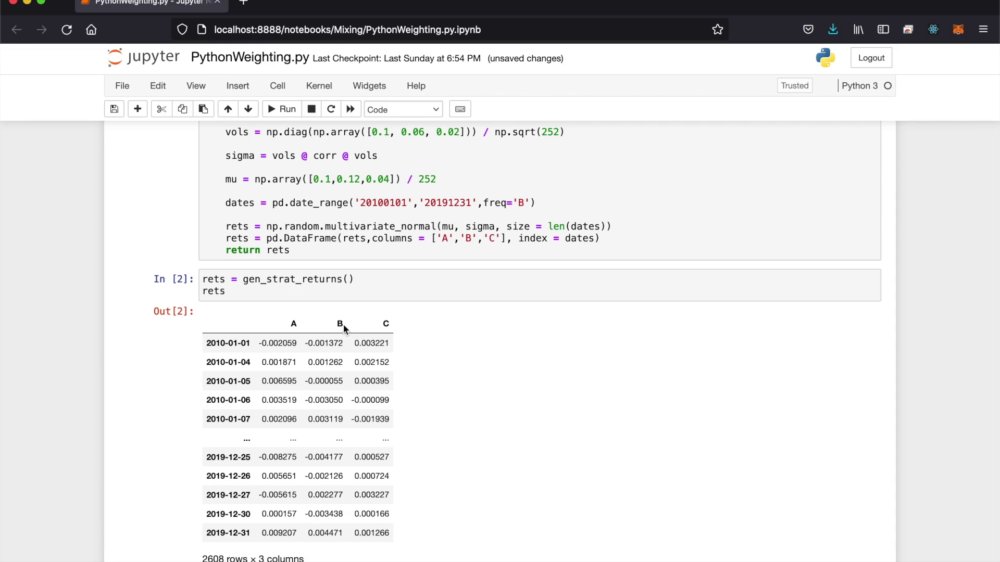Image resolution: width=1000 pixels, height=562 pixels.
Task: Click the Trusted notebook indicator
Action: [x=795, y=85]
